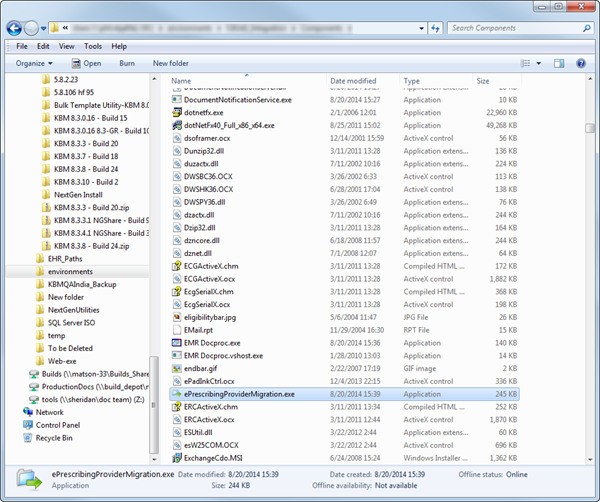Viewport: 600px width, 502px height.
Task: Click the Builds network drive icon
Action: click(x=34, y=374)
